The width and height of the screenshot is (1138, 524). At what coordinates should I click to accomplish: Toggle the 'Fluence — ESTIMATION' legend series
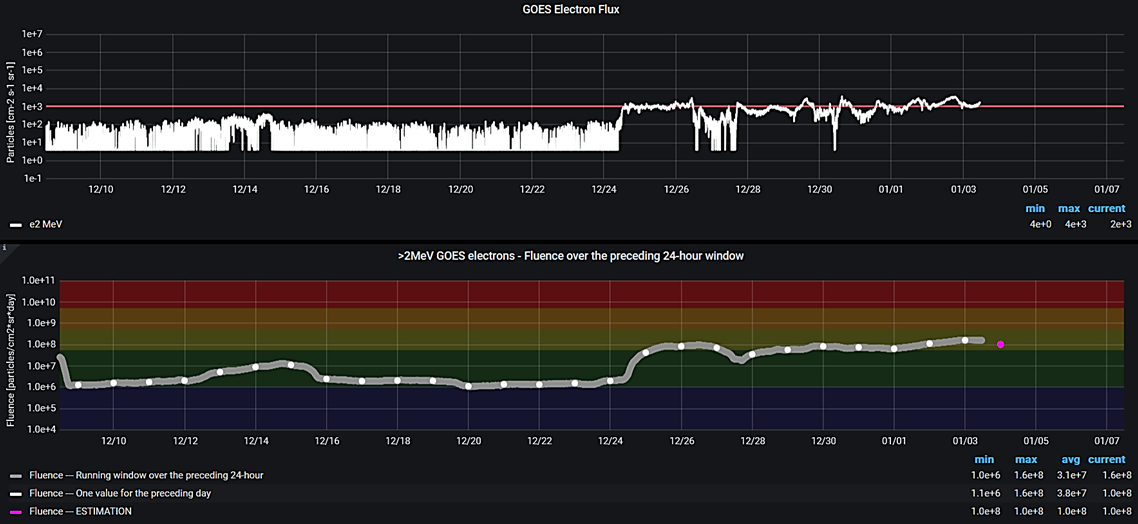80,511
